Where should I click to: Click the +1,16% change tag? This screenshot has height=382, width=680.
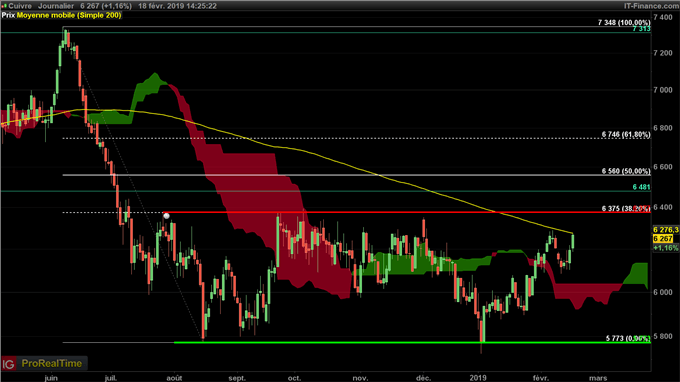666,248
